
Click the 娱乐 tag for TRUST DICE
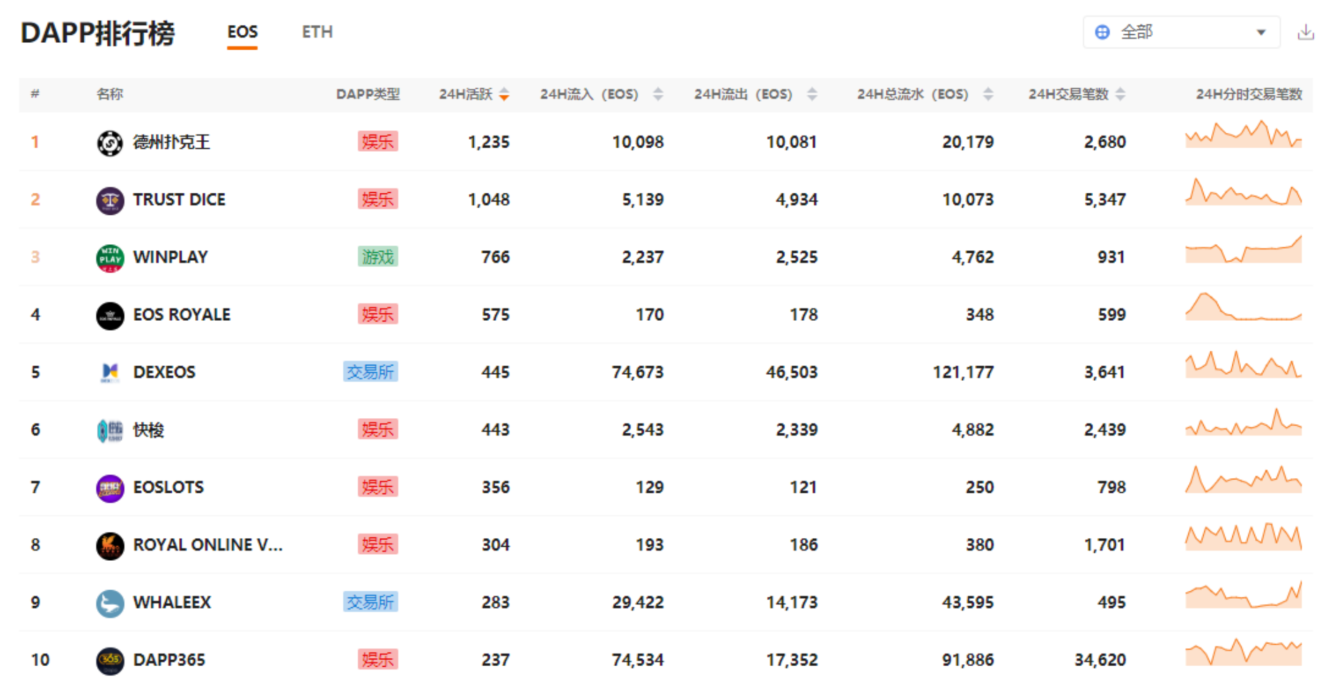pyautogui.click(x=378, y=200)
